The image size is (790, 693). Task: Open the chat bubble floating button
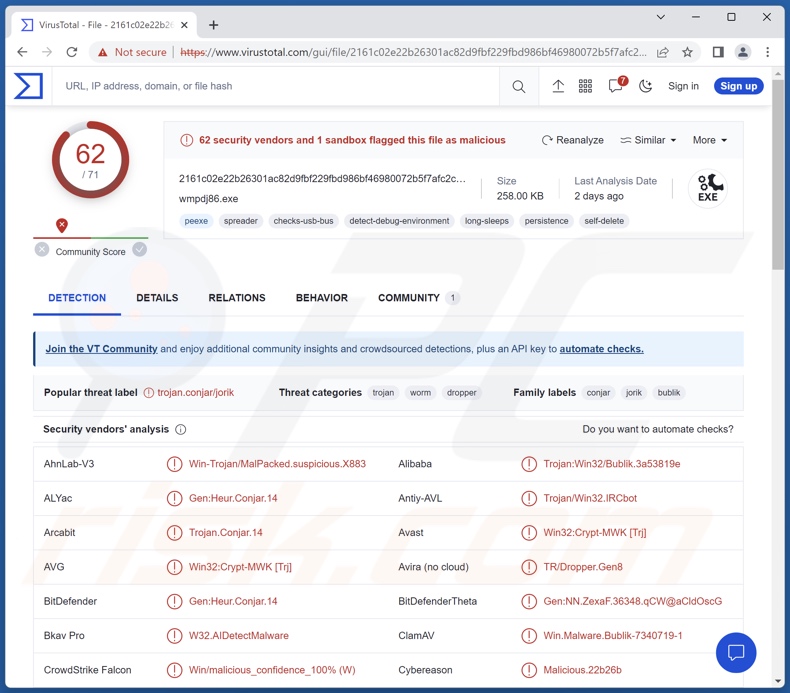(736, 653)
